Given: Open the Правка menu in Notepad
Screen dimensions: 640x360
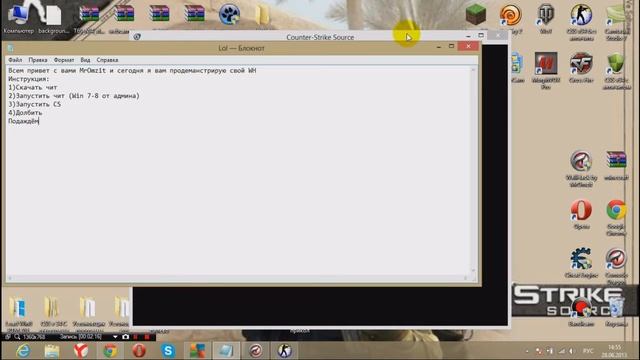Looking at the screenshot, I should (38, 60).
